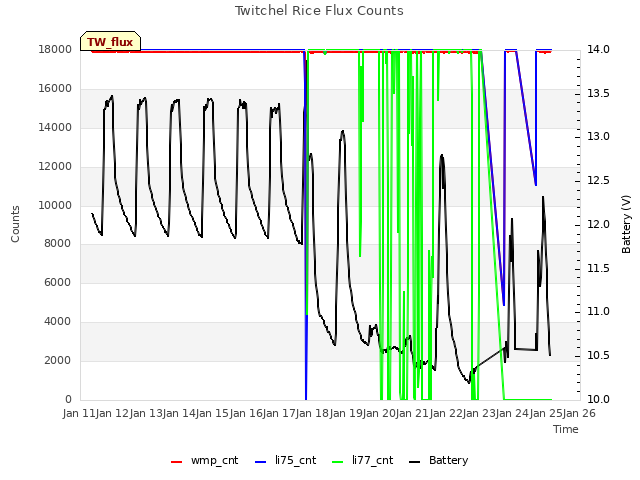
Task: Click the green li77_cnt legend swatch
Action: 338,462
